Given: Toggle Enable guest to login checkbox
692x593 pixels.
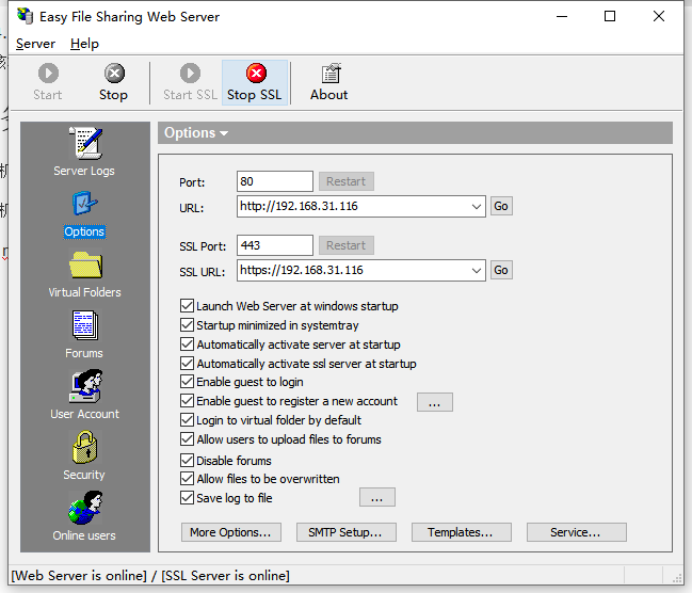Looking at the screenshot, I should tap(187, 382).
